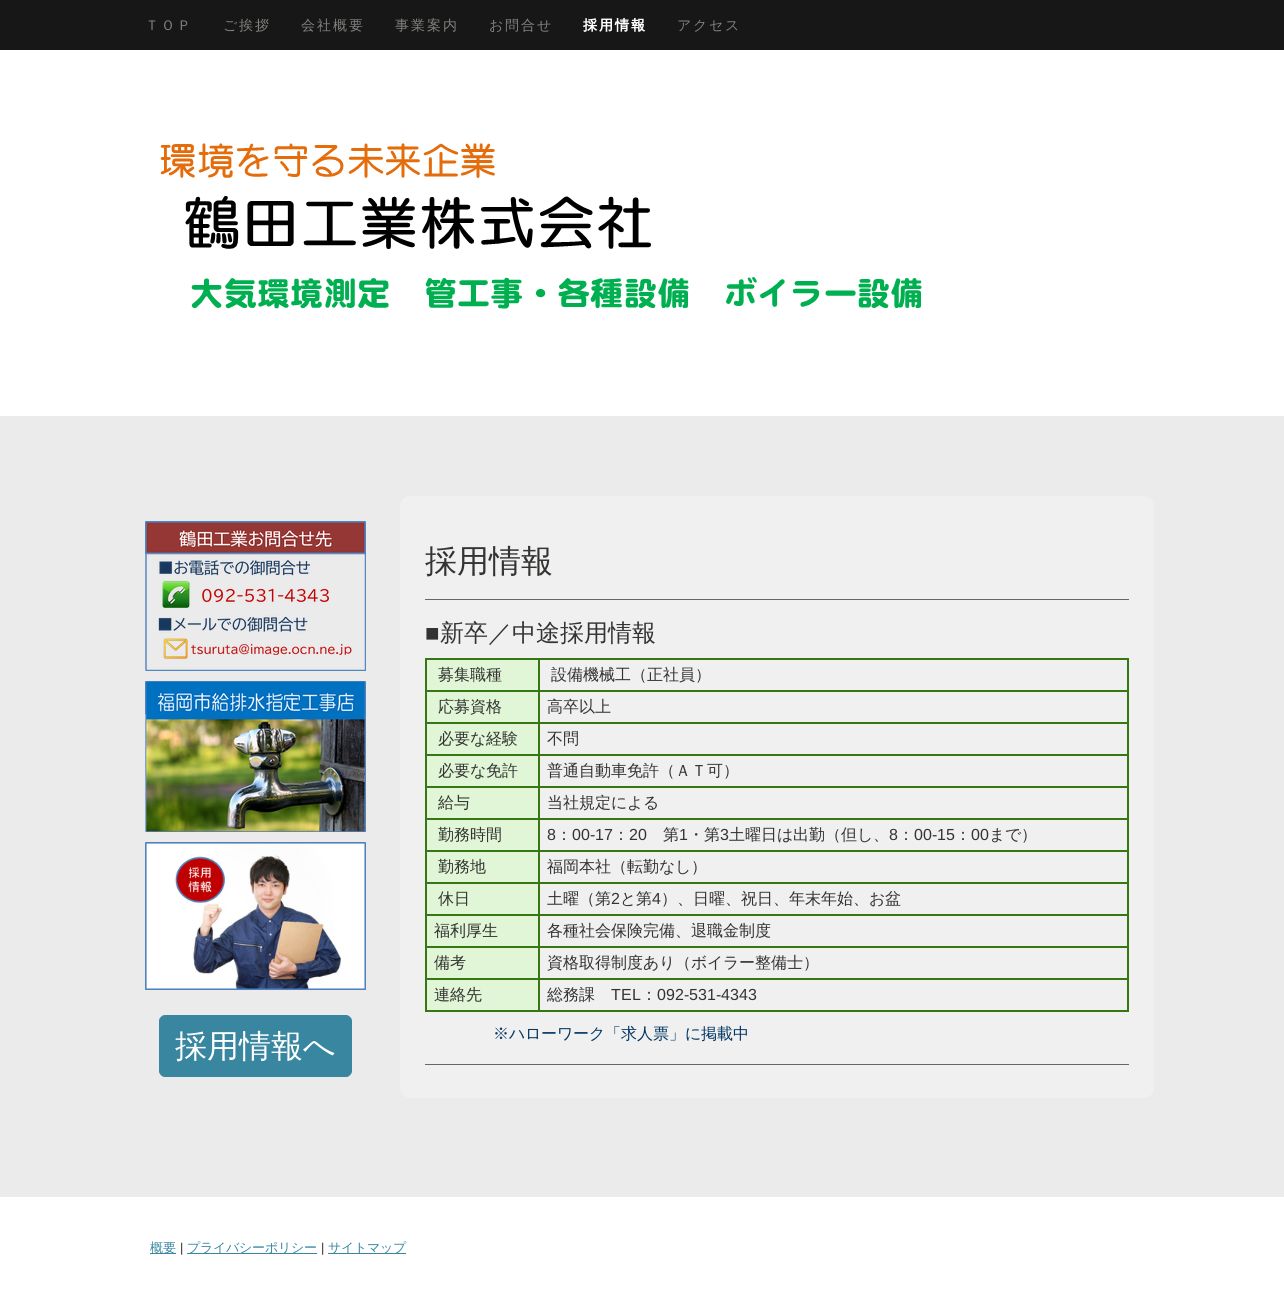The width and height of the screenshot is (1284, 1297).
Task: Go to 会社概要 page
Action: (332, 25)
